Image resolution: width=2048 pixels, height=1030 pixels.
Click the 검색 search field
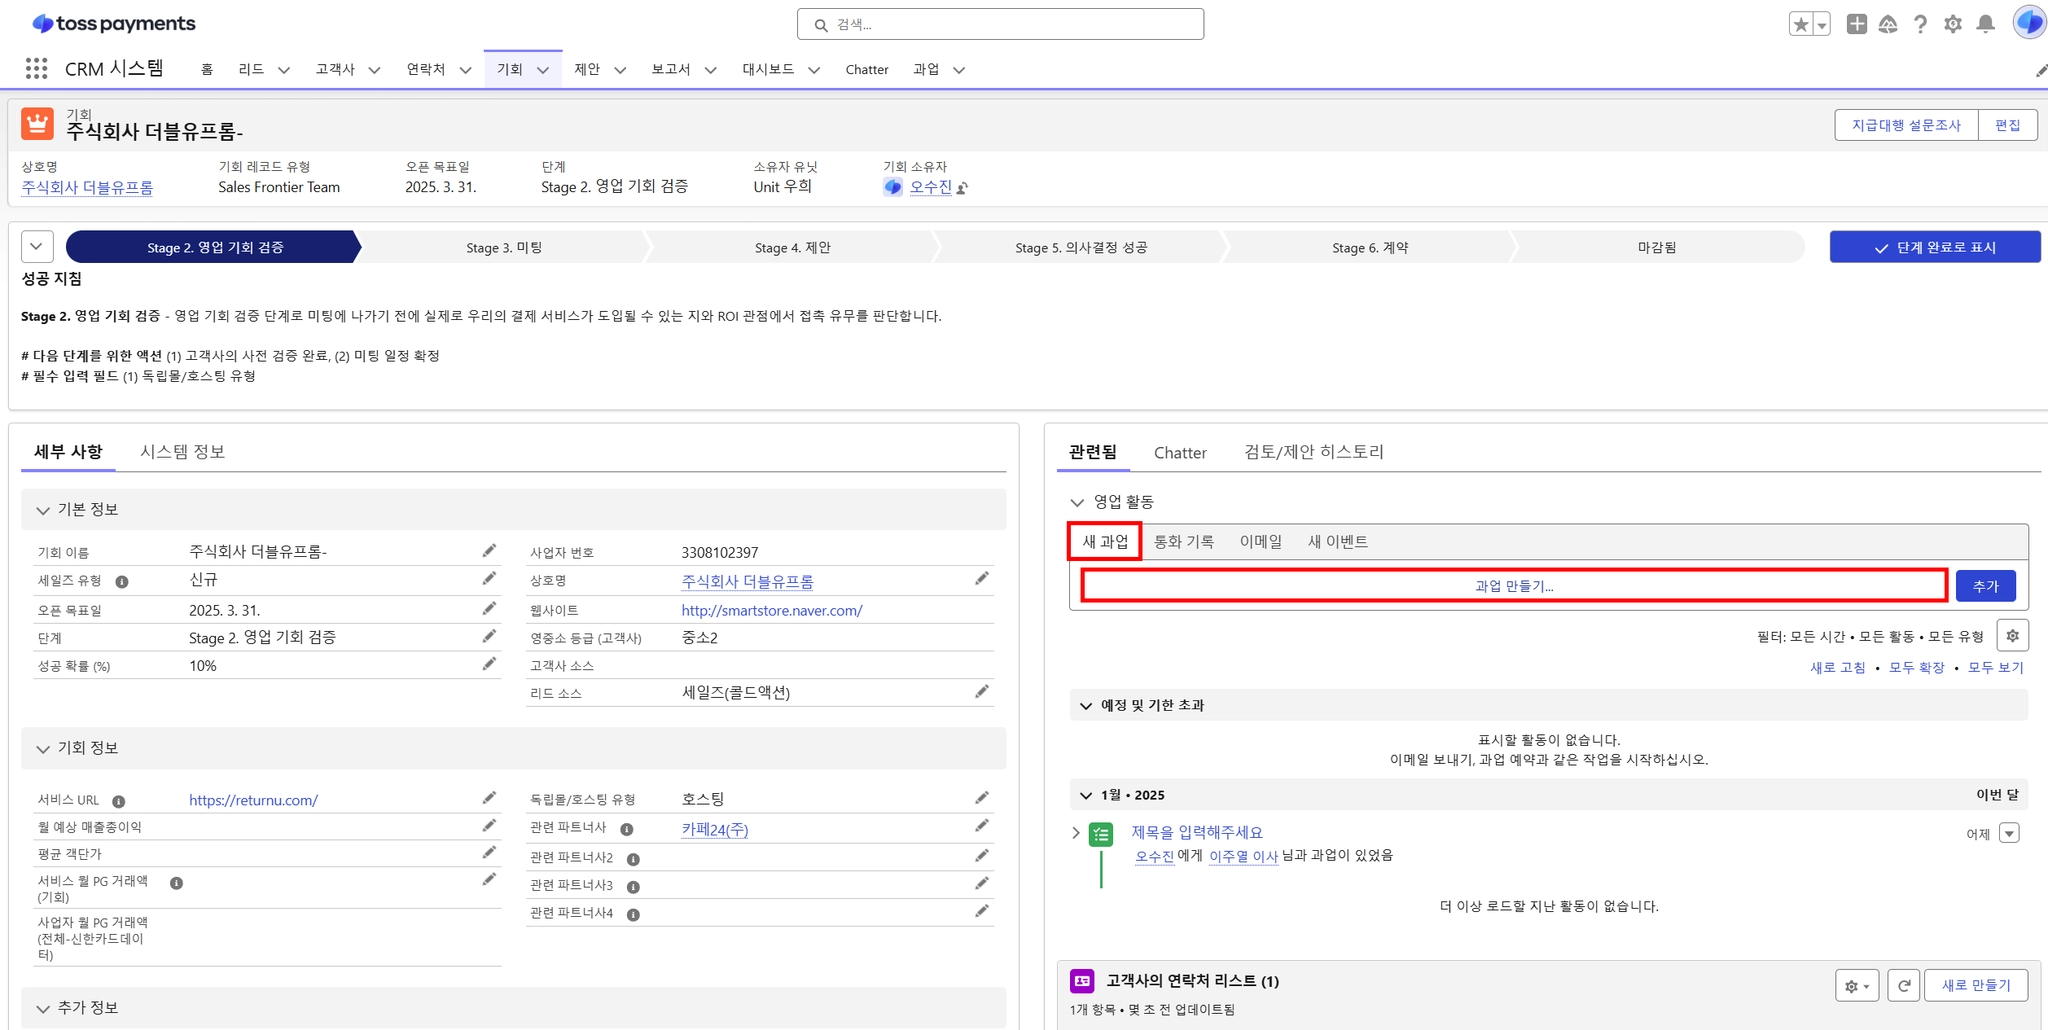click(x=1000, y=24)
